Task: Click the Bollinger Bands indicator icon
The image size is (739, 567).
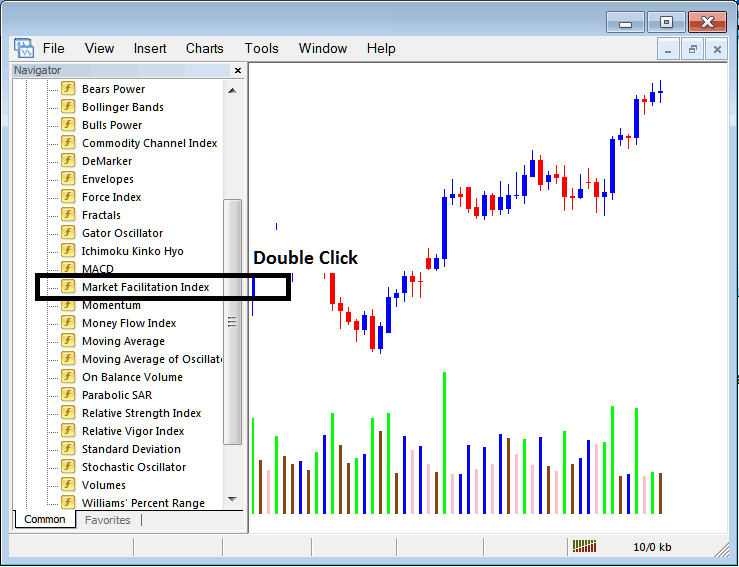Action: click(x=68, y=107)
